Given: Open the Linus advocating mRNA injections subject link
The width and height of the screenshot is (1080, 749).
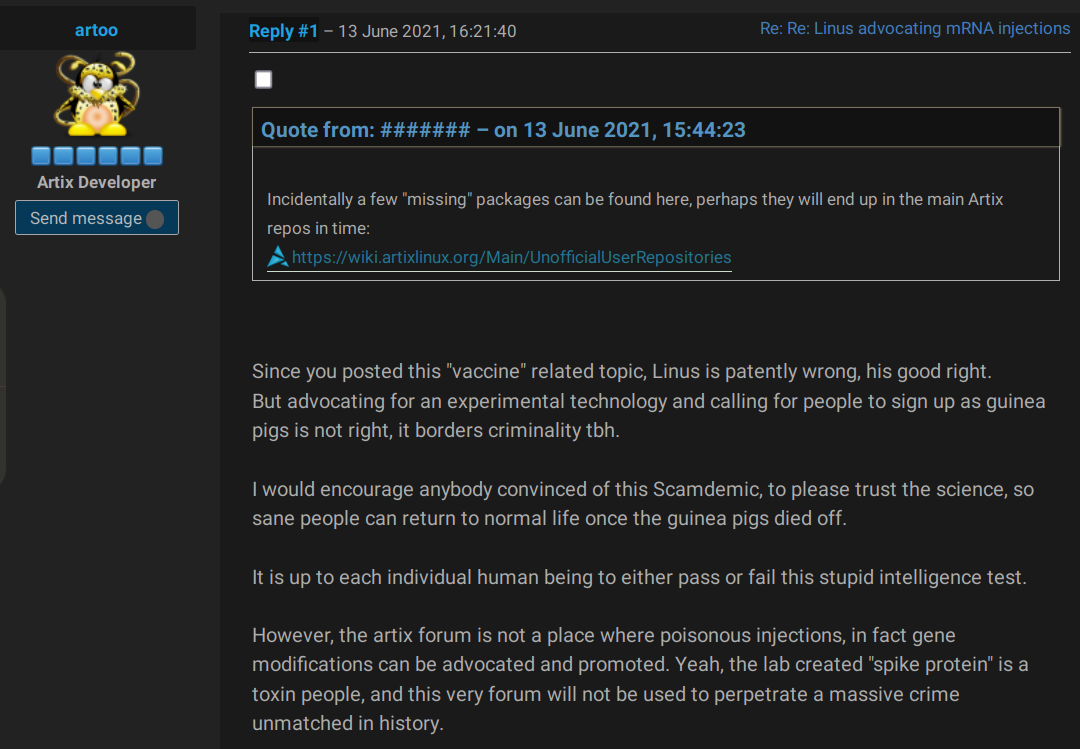Looking at the screenshot, I should click(x=914, y=29).
